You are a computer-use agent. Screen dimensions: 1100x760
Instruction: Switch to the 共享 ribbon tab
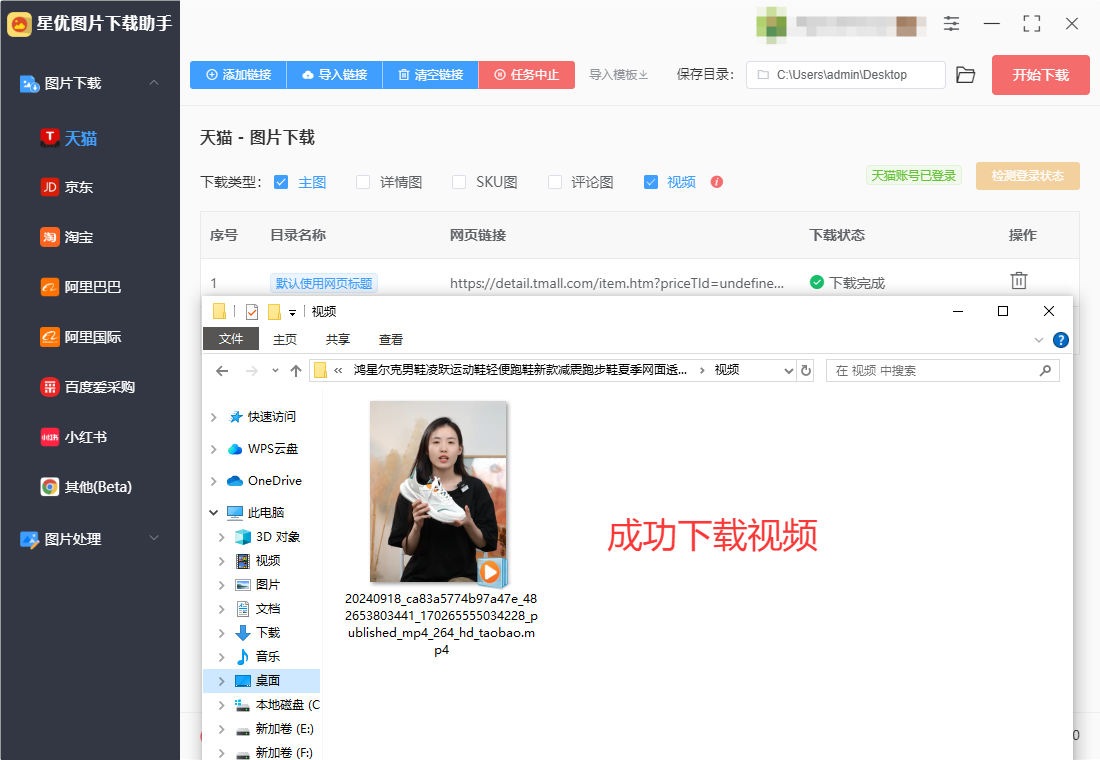coord(337,340)
